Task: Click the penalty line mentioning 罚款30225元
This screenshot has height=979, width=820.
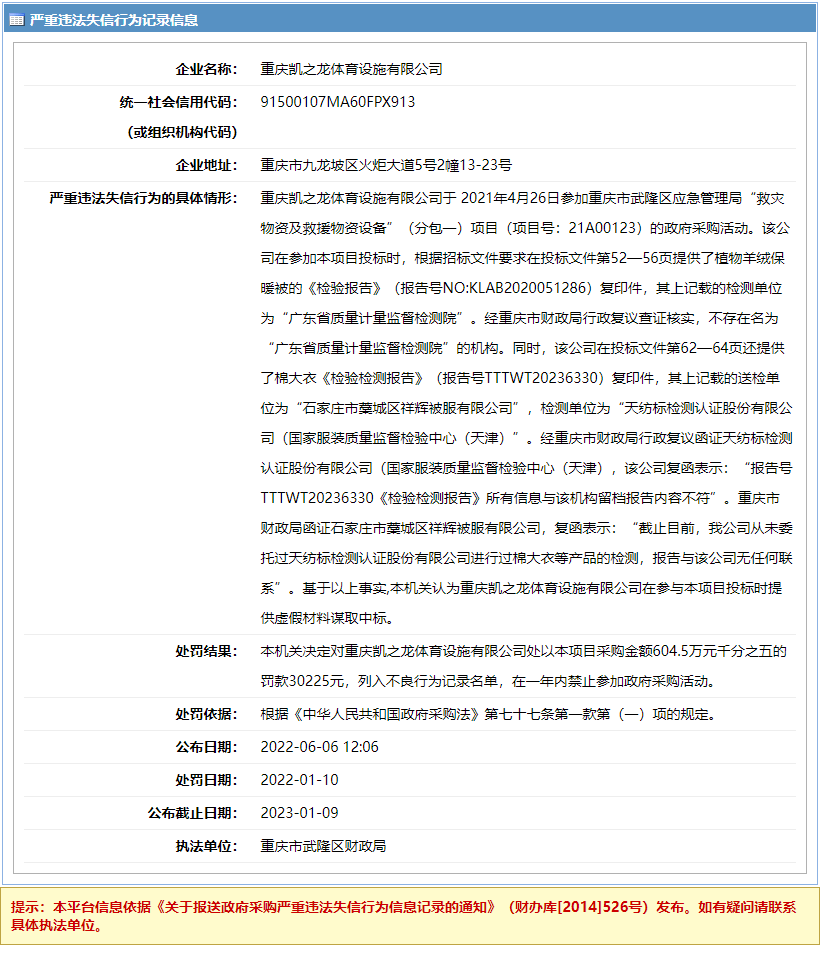Action: pyautogui.click(x=488, y=681)
